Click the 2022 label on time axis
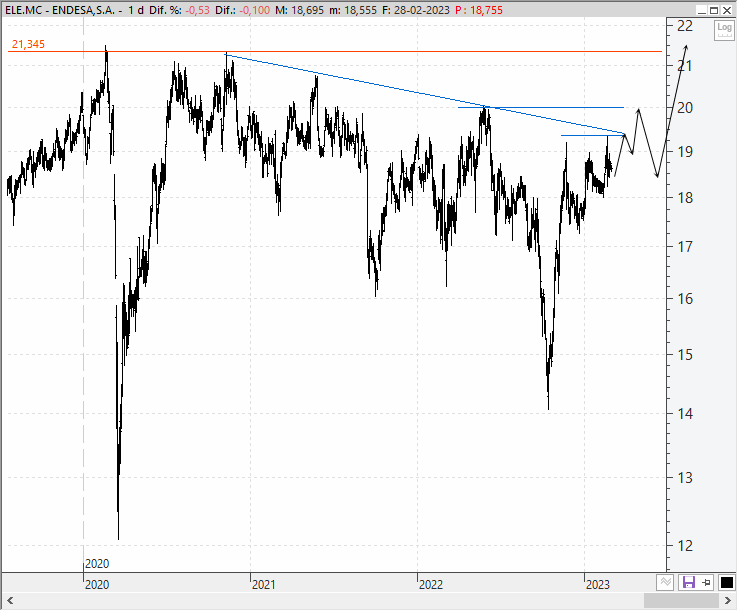Viewport: 738px width, 611px height. tap(431, 585)
